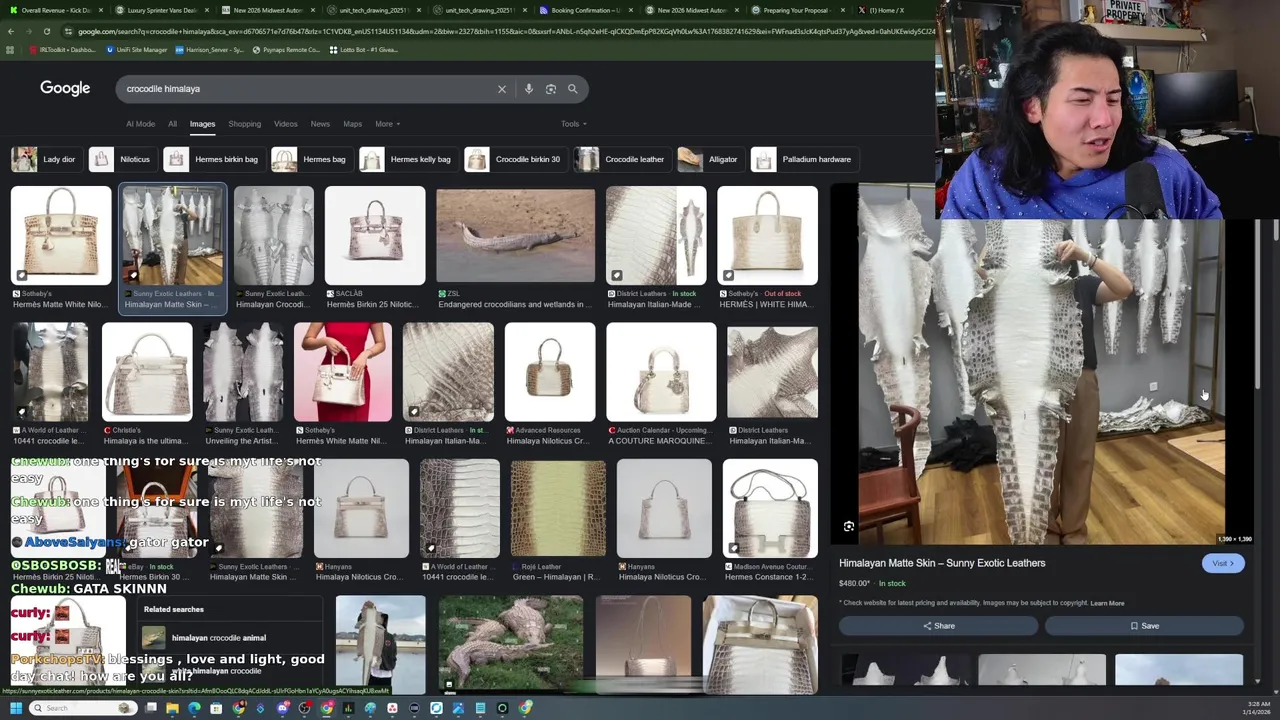Reload the page with the refresh icon
Viewport: 1280px width, 720px height.
[46, 31]
